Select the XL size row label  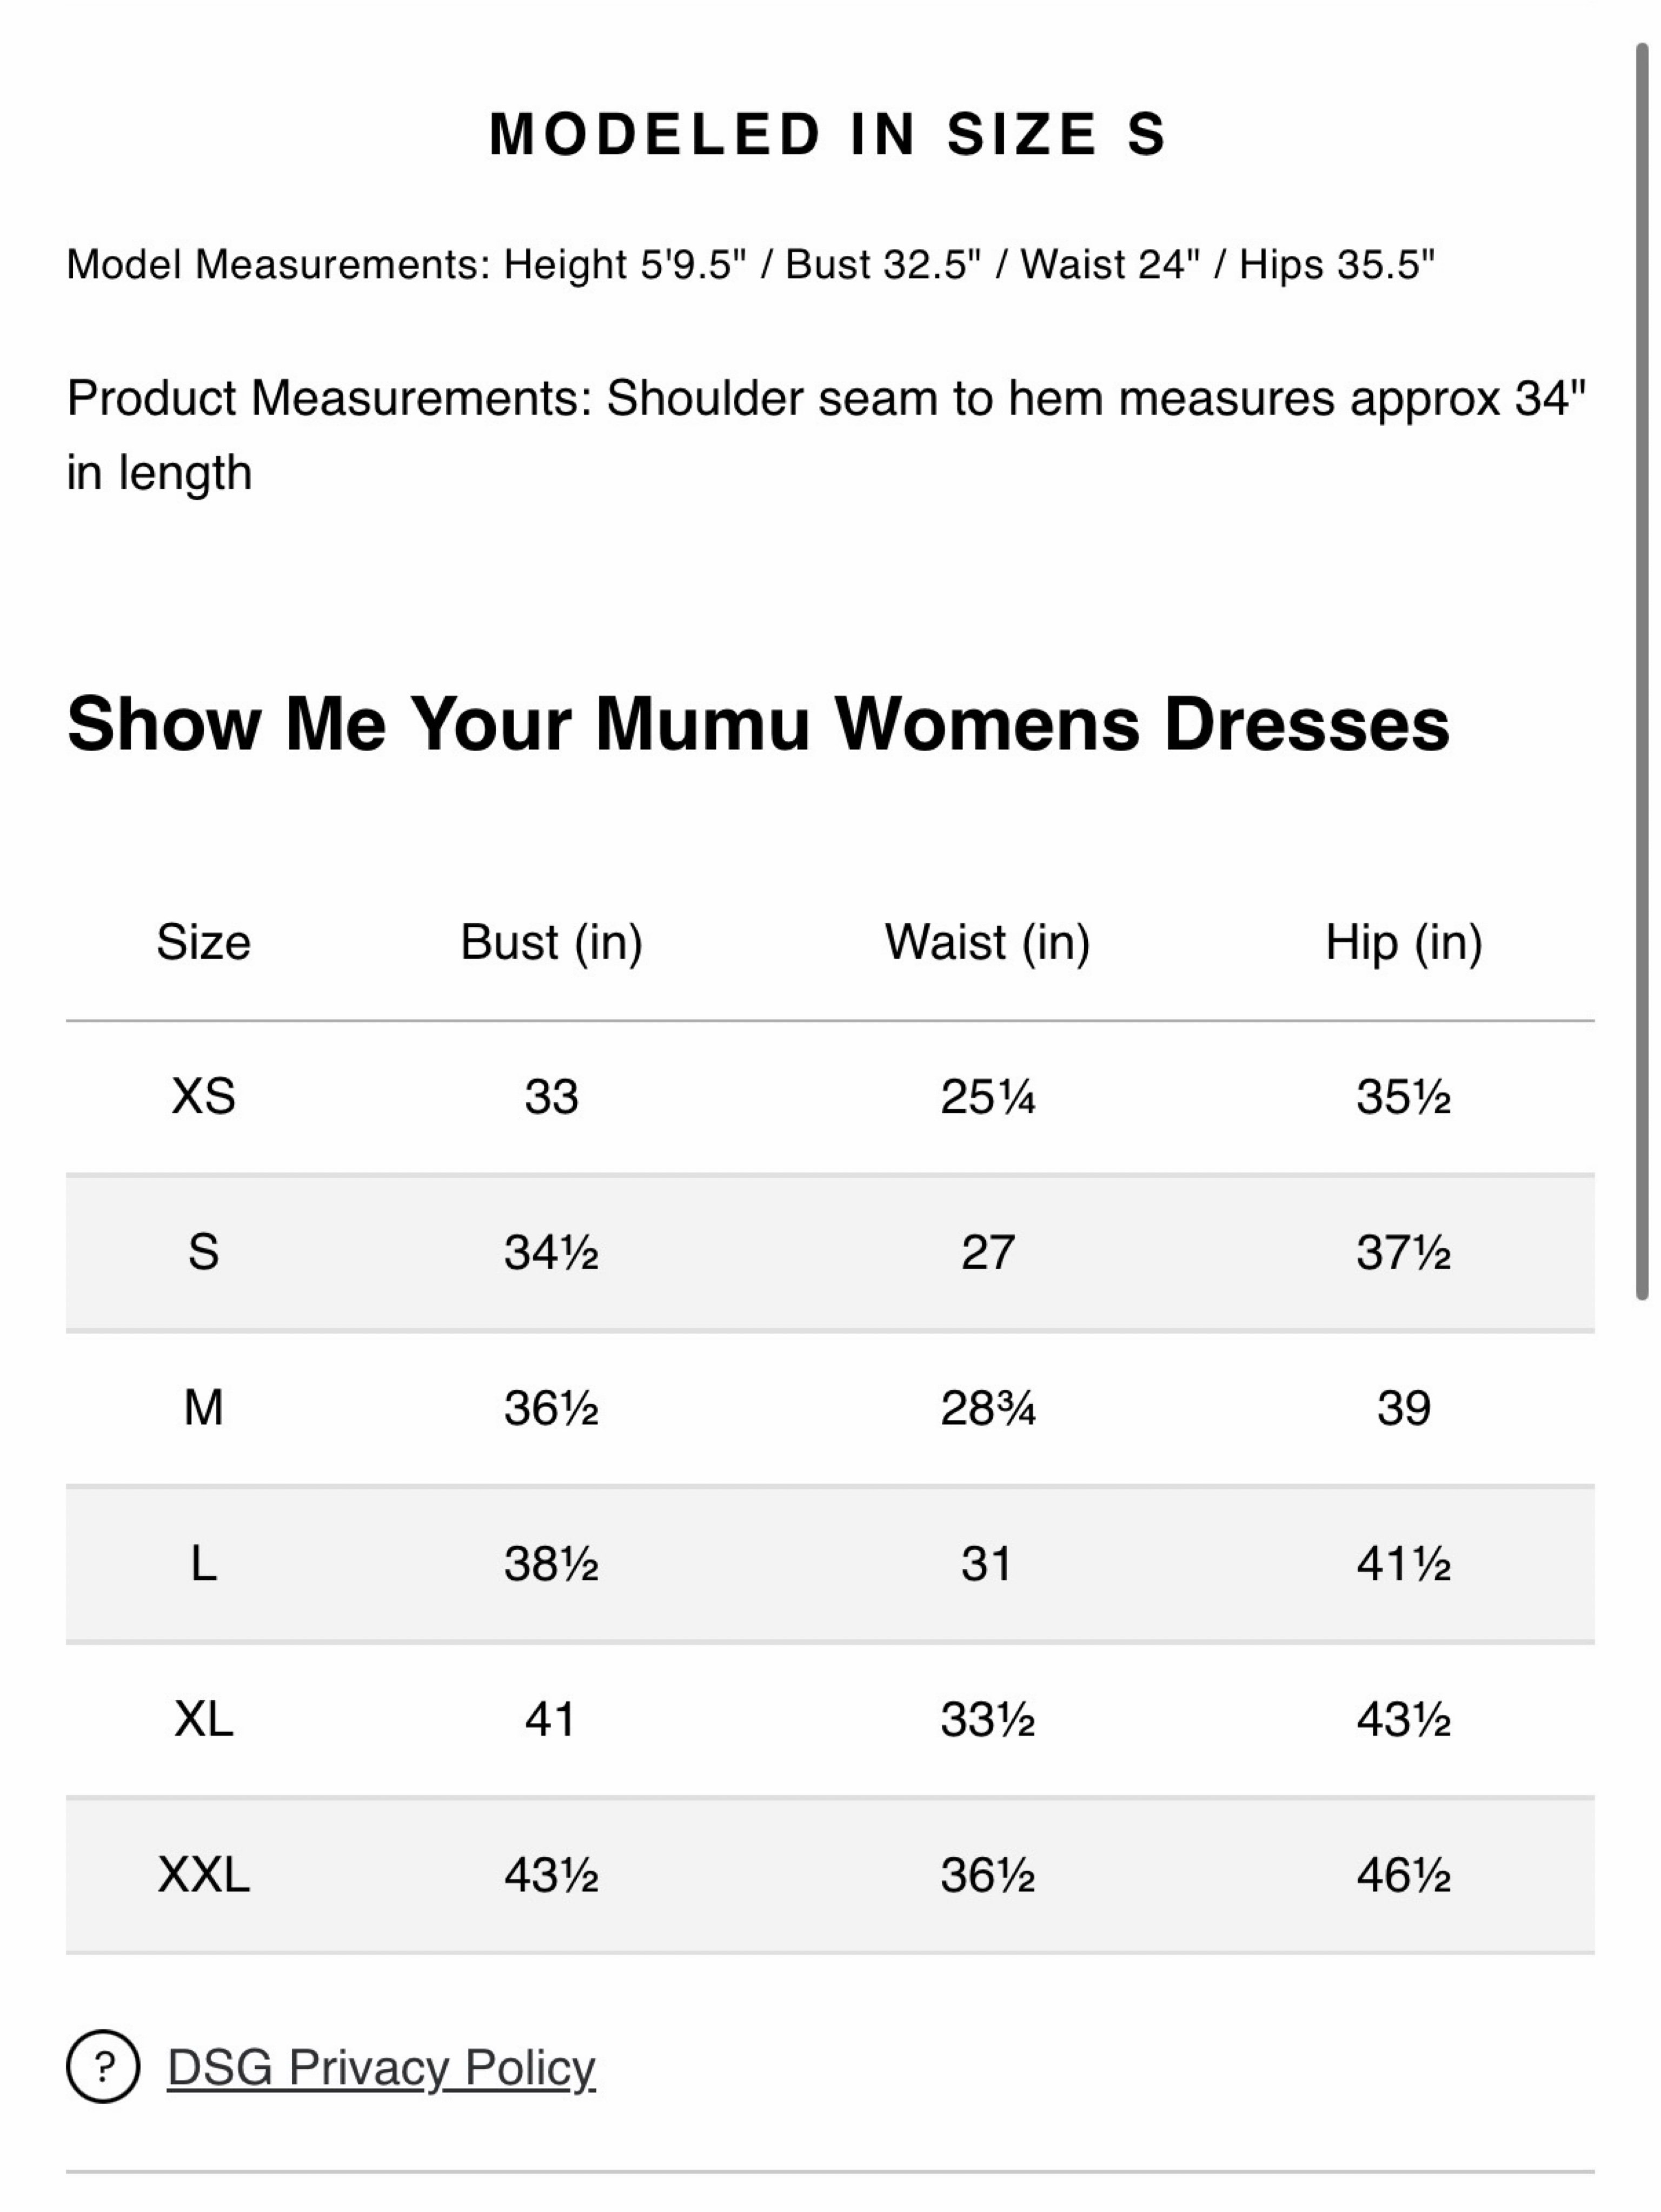point(203,1719)
